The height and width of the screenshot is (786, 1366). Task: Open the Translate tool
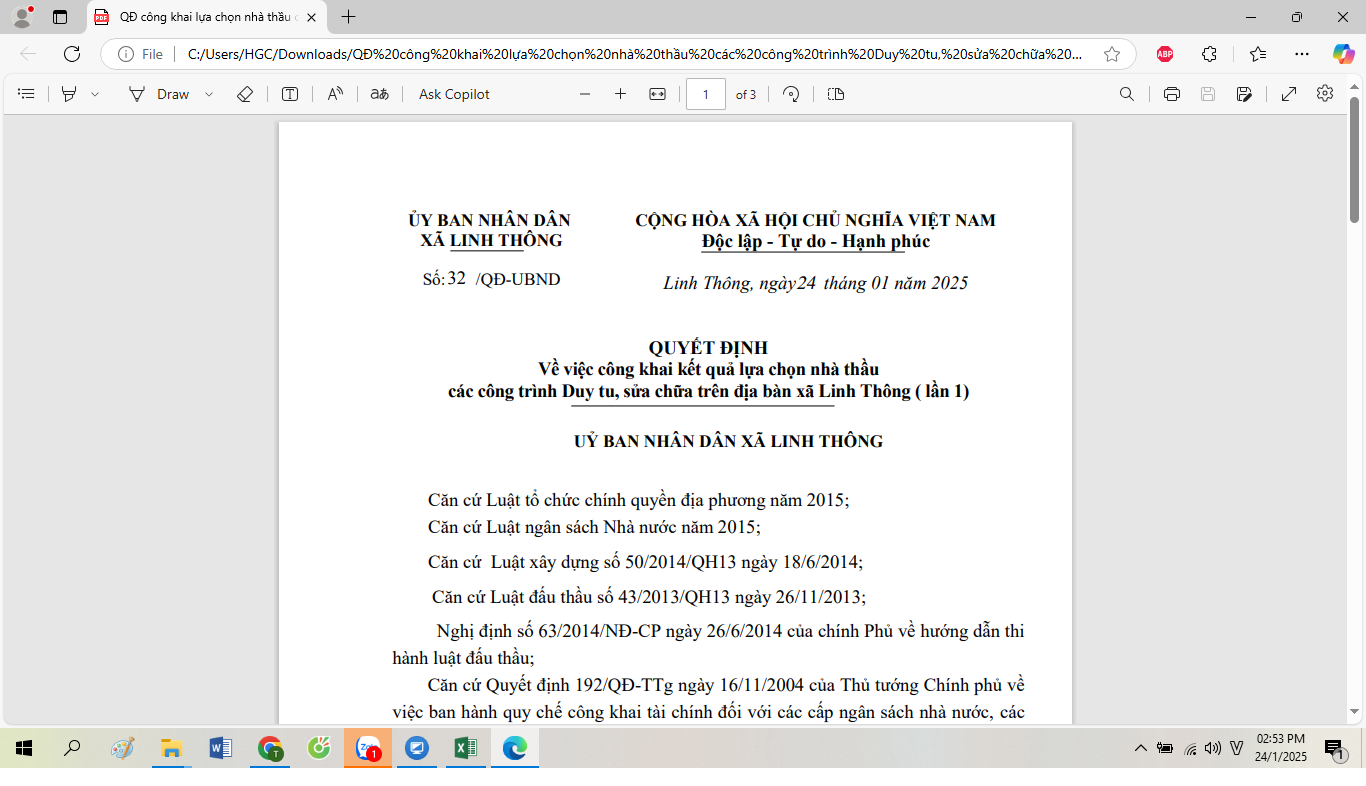coord(379,94)
